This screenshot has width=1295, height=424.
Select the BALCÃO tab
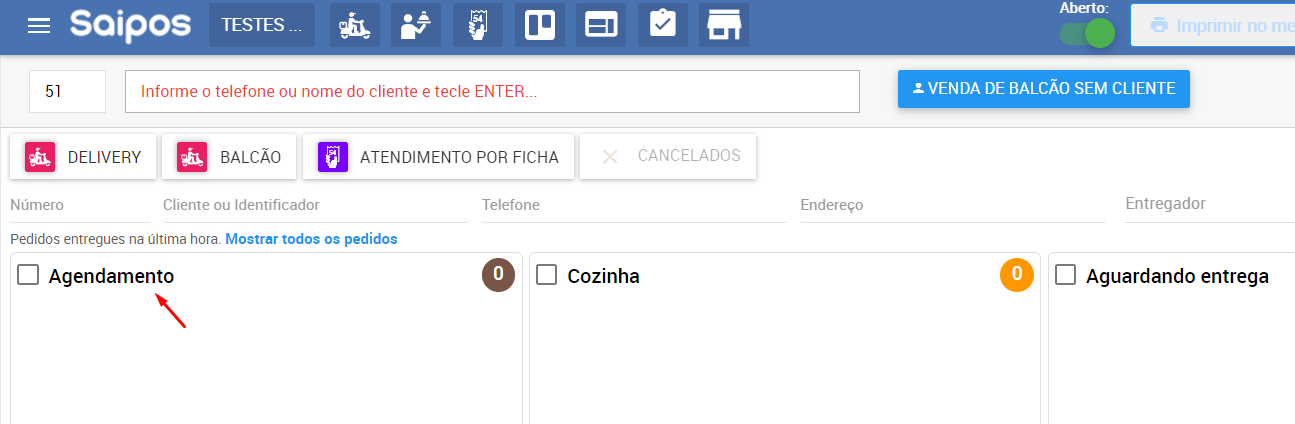[229, 157]
